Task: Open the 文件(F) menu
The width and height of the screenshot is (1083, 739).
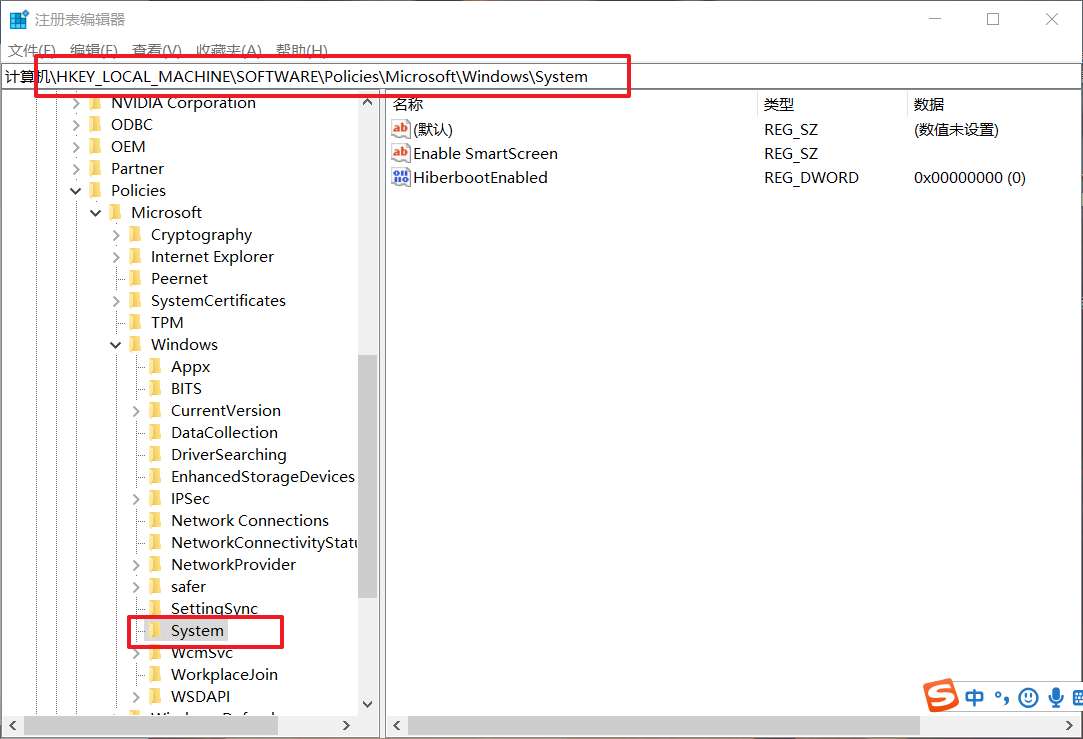Action: [x=32, y=50]
